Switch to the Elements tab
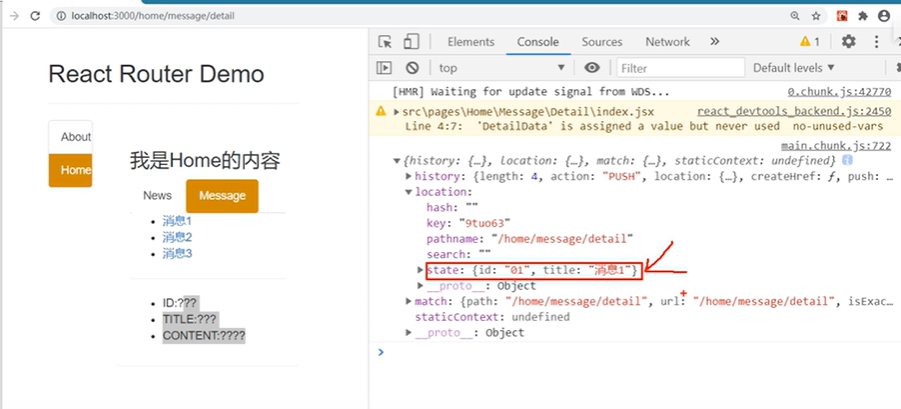The image size is (901, 409). point(471,42)
